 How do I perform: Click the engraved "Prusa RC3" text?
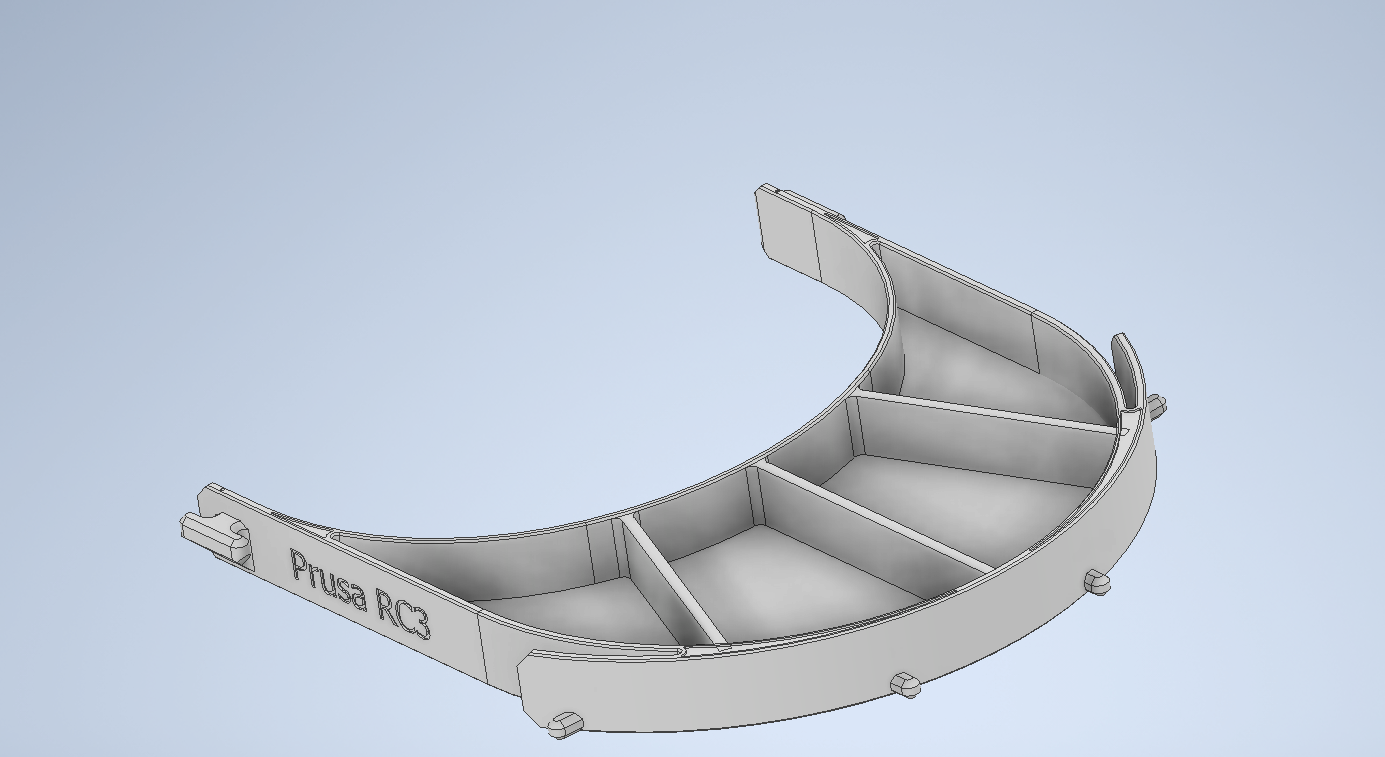360,594
